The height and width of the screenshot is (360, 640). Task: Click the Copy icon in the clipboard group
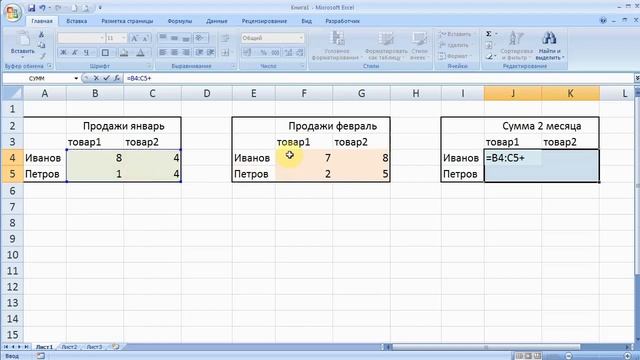[41, 45]
